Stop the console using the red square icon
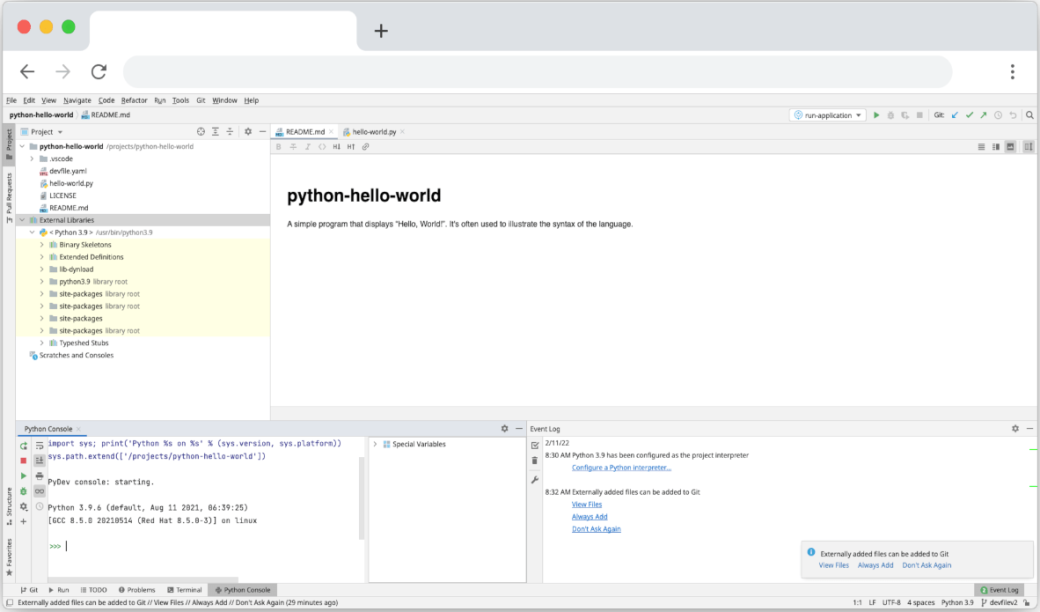 (x=22, y=461)
